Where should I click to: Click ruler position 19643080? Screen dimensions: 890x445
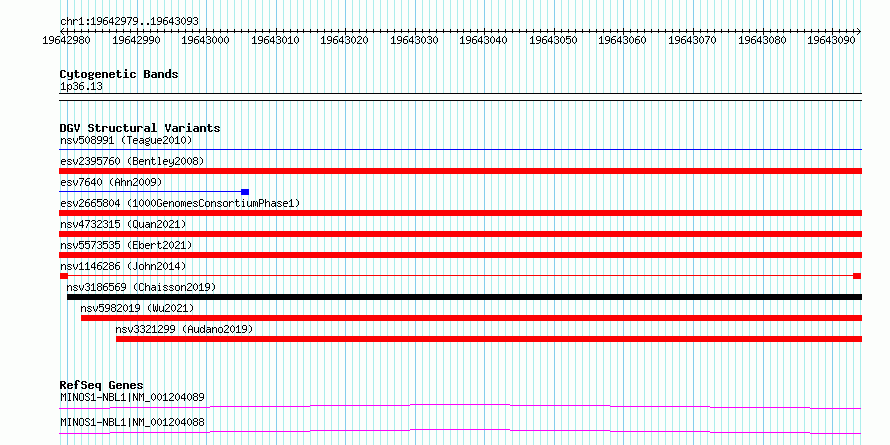[x=762, y=40]
